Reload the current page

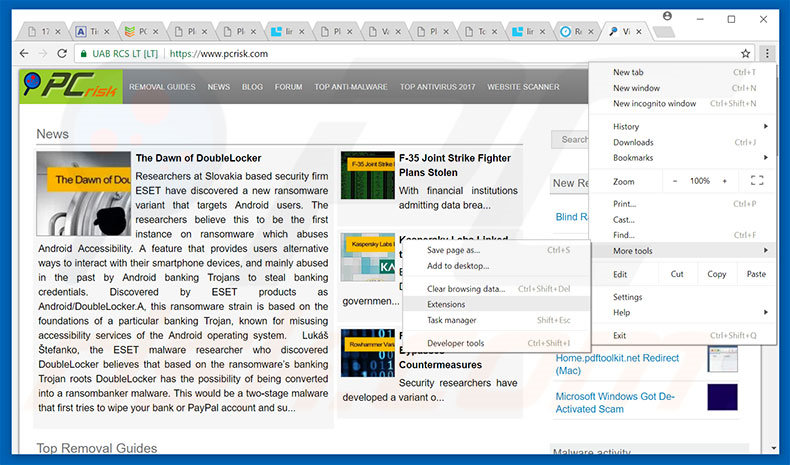[62, 53]
